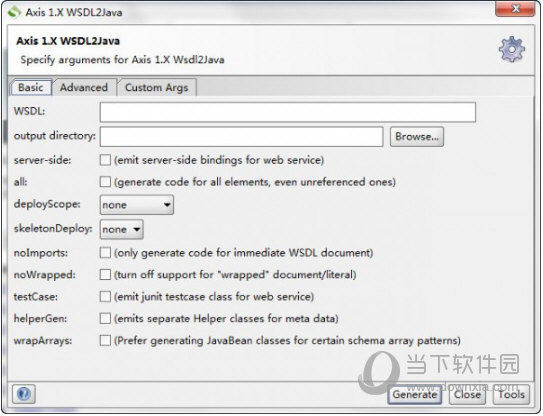Focus the WSDL input field

tap(288, 112)
